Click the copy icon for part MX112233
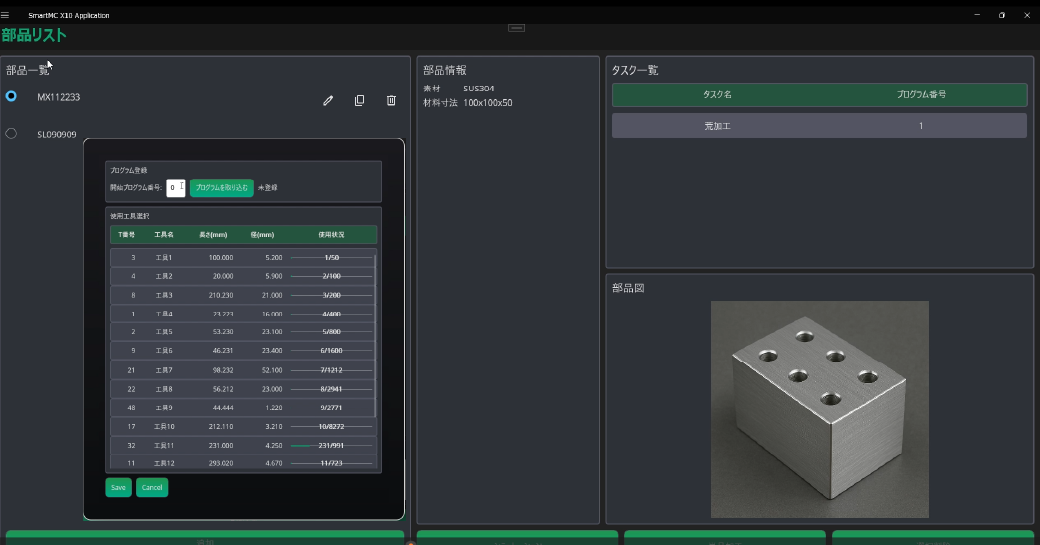Image resolution: width=1040 pixels, height=545 pixels. pyautogui.click(x=359, y=101)
